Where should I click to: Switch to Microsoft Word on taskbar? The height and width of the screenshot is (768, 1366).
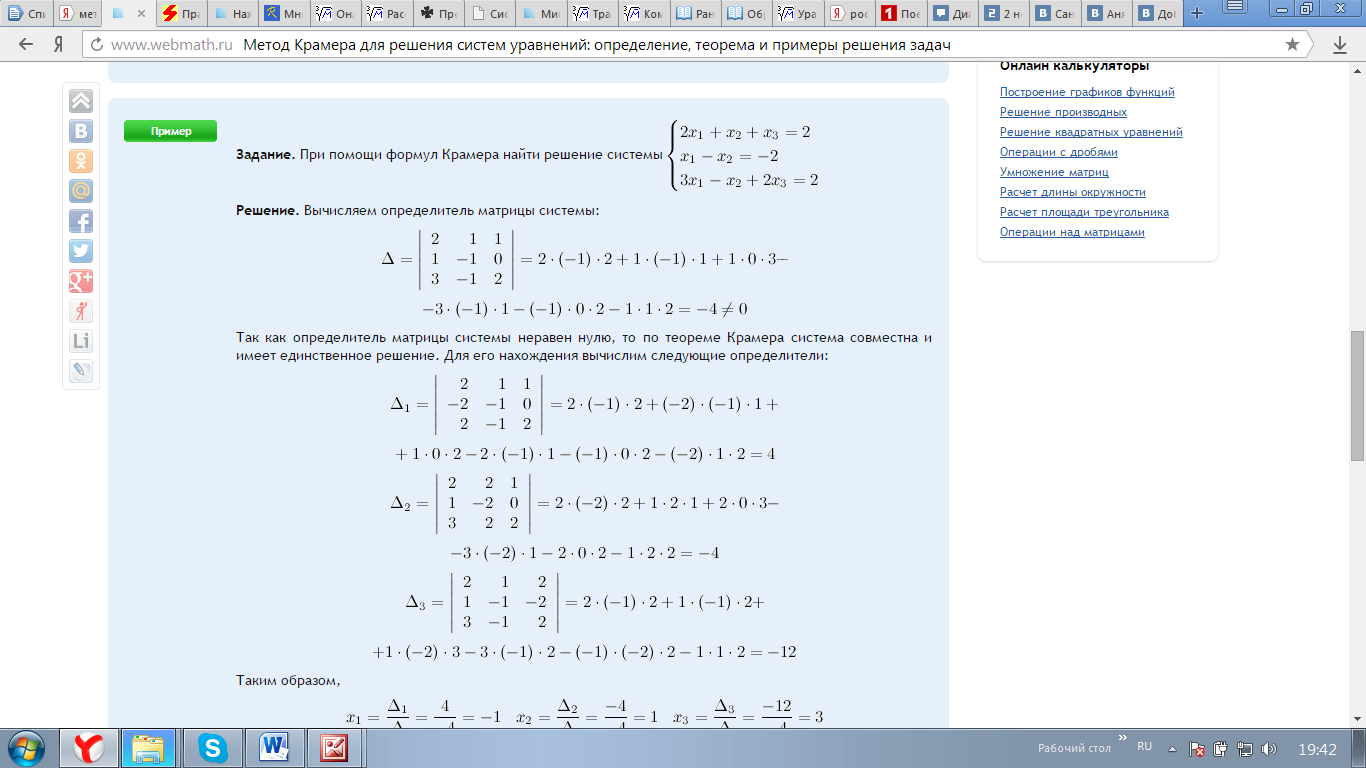[273, 748]
